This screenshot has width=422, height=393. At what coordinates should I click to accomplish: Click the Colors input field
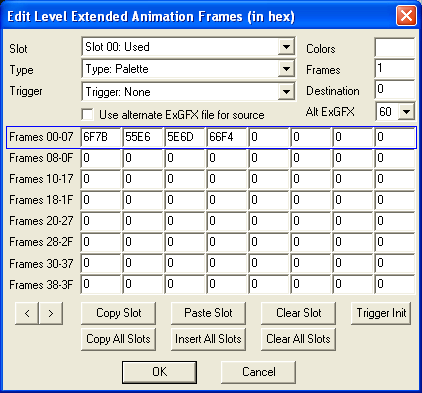[395, 48]
